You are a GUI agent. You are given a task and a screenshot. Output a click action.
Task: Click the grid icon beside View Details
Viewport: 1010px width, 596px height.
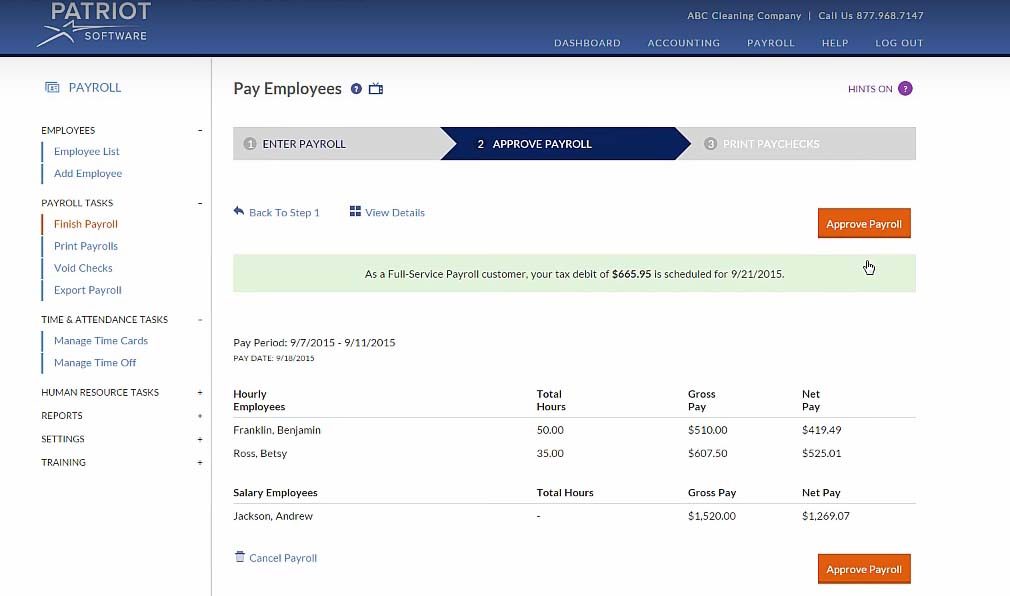point(355,212)
